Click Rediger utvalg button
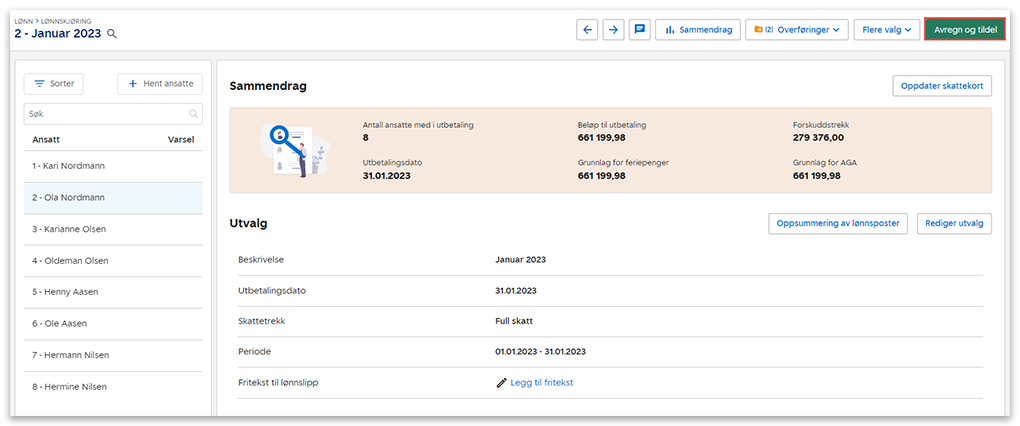Screen dimensions: 1020x426 tap(953, 223)
